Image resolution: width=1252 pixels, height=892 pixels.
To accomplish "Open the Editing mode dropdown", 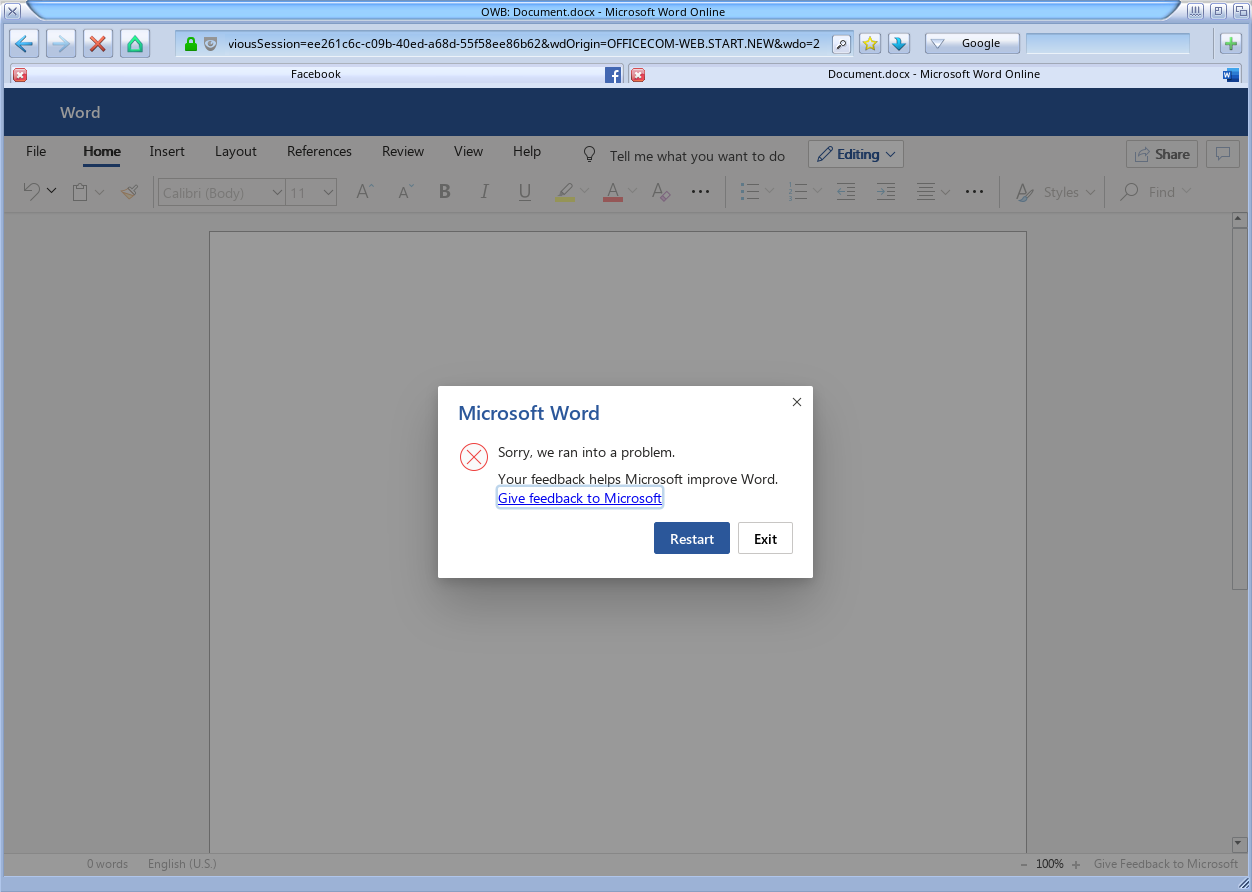I will click(856, 154).
